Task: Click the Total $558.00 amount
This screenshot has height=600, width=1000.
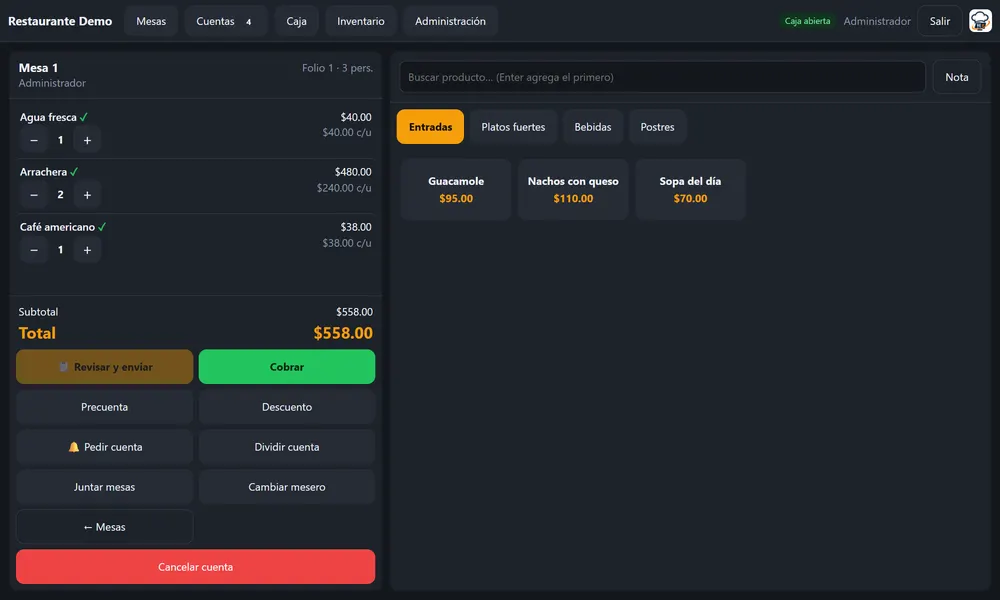Action: pyautogui.click(x=343, y=333)
